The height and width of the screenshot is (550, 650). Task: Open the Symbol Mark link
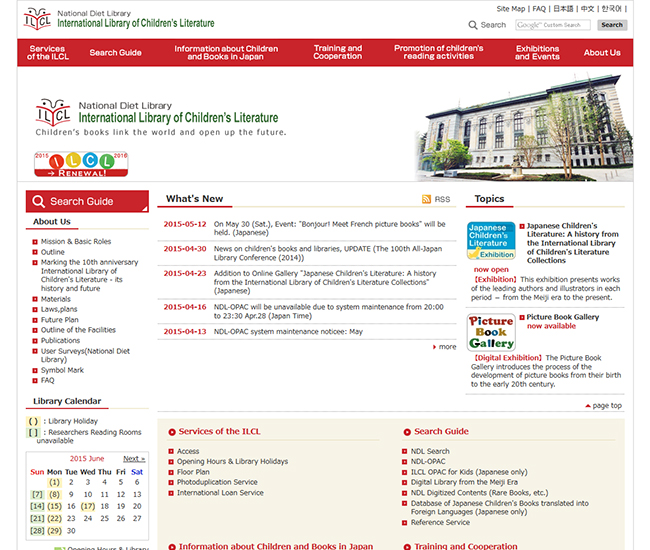62,370
